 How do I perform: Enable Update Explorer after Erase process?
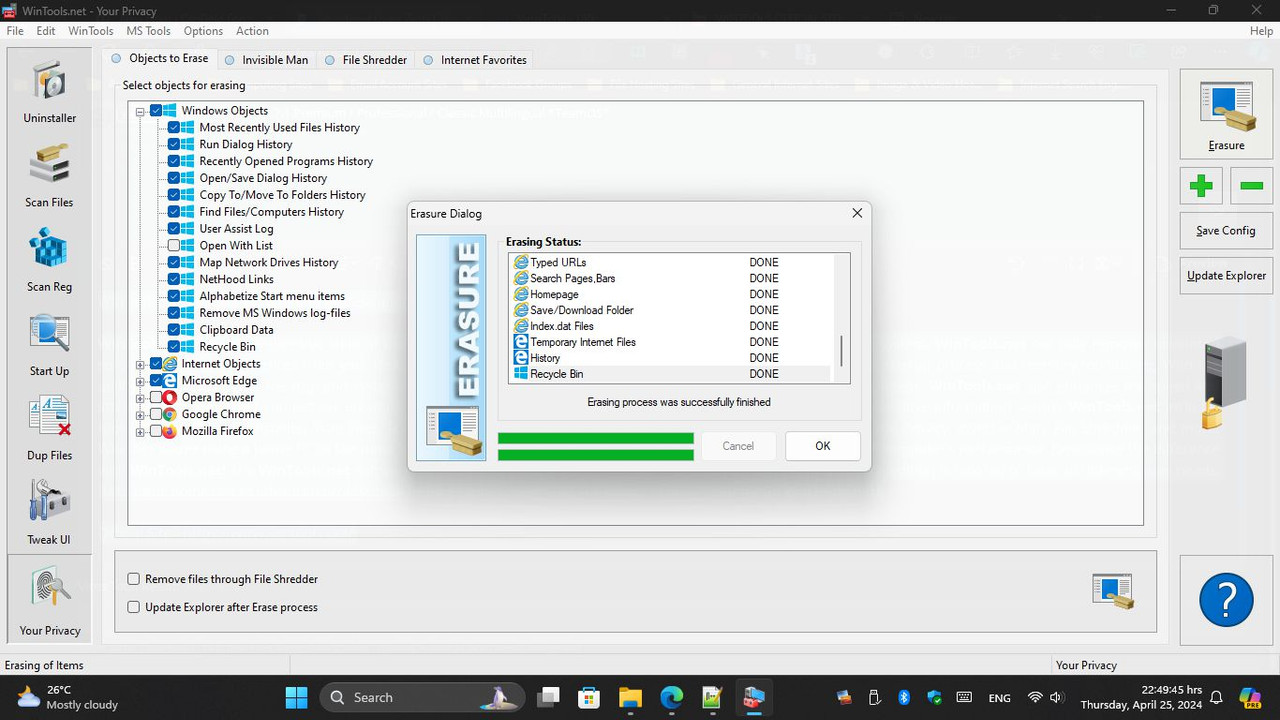134,607
